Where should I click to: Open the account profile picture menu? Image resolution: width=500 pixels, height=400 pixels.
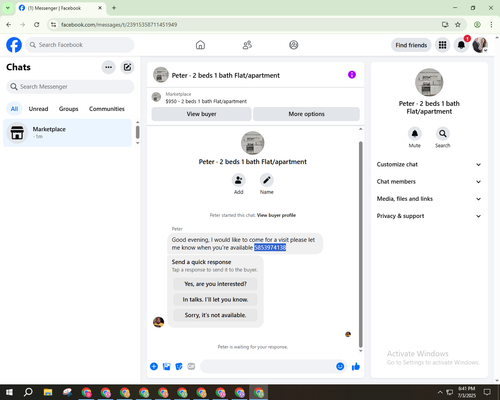tap(480, 45)
